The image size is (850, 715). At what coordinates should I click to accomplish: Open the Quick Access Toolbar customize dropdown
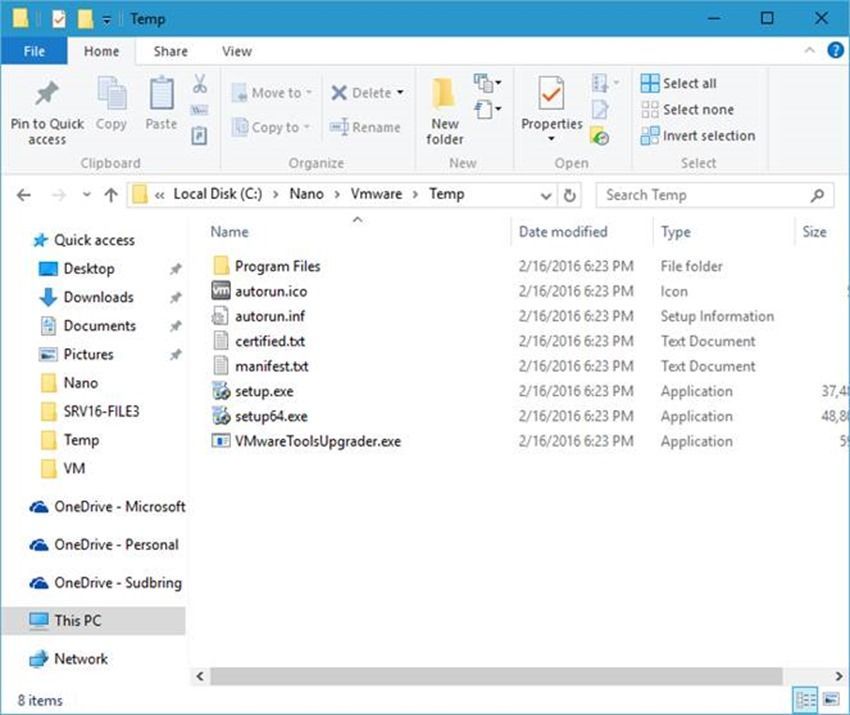(107, 20)
